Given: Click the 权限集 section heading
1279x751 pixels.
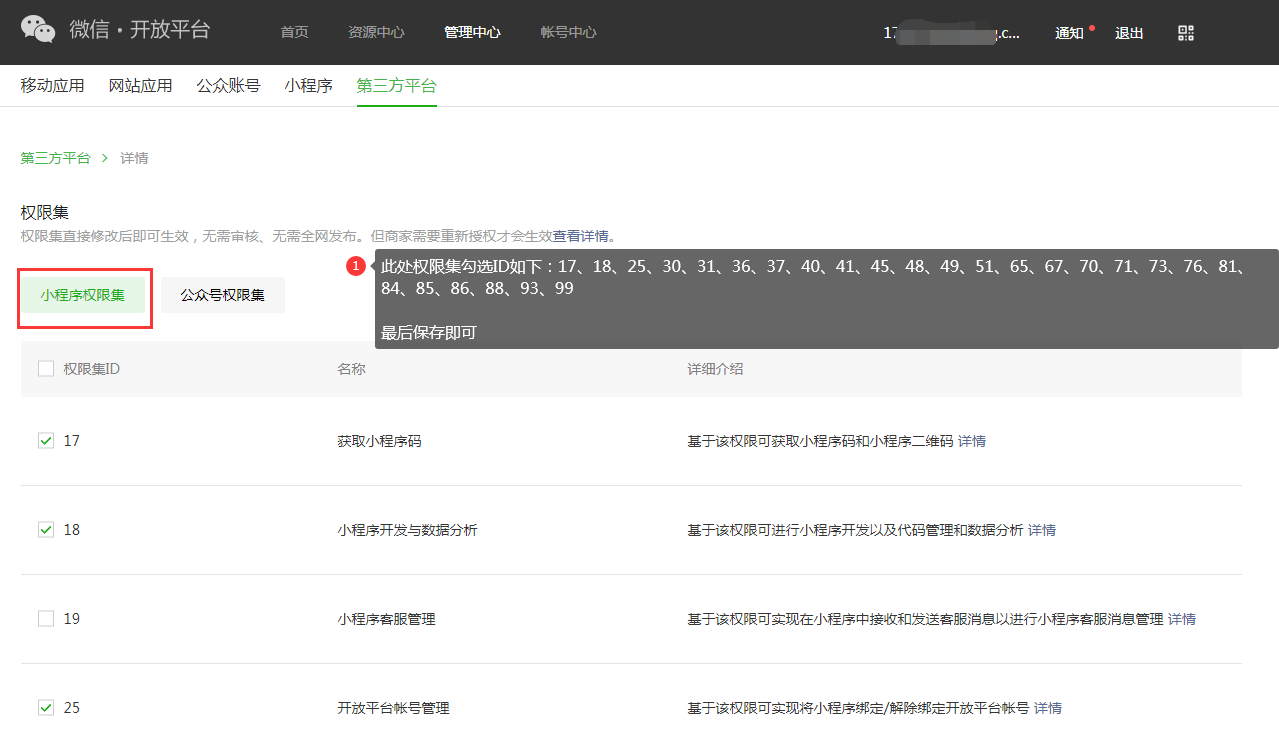Looking at the screenshot, I should tap(44, 213).
